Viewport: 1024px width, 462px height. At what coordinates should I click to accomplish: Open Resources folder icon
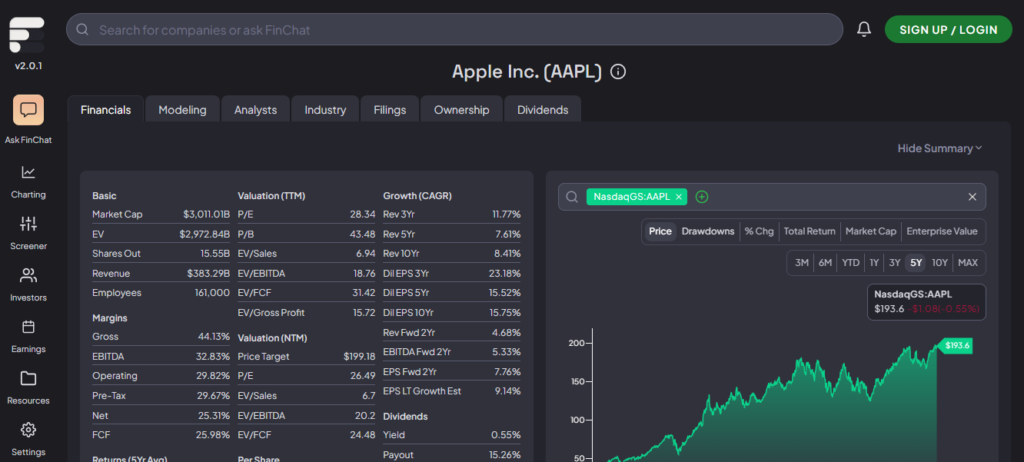28,379
